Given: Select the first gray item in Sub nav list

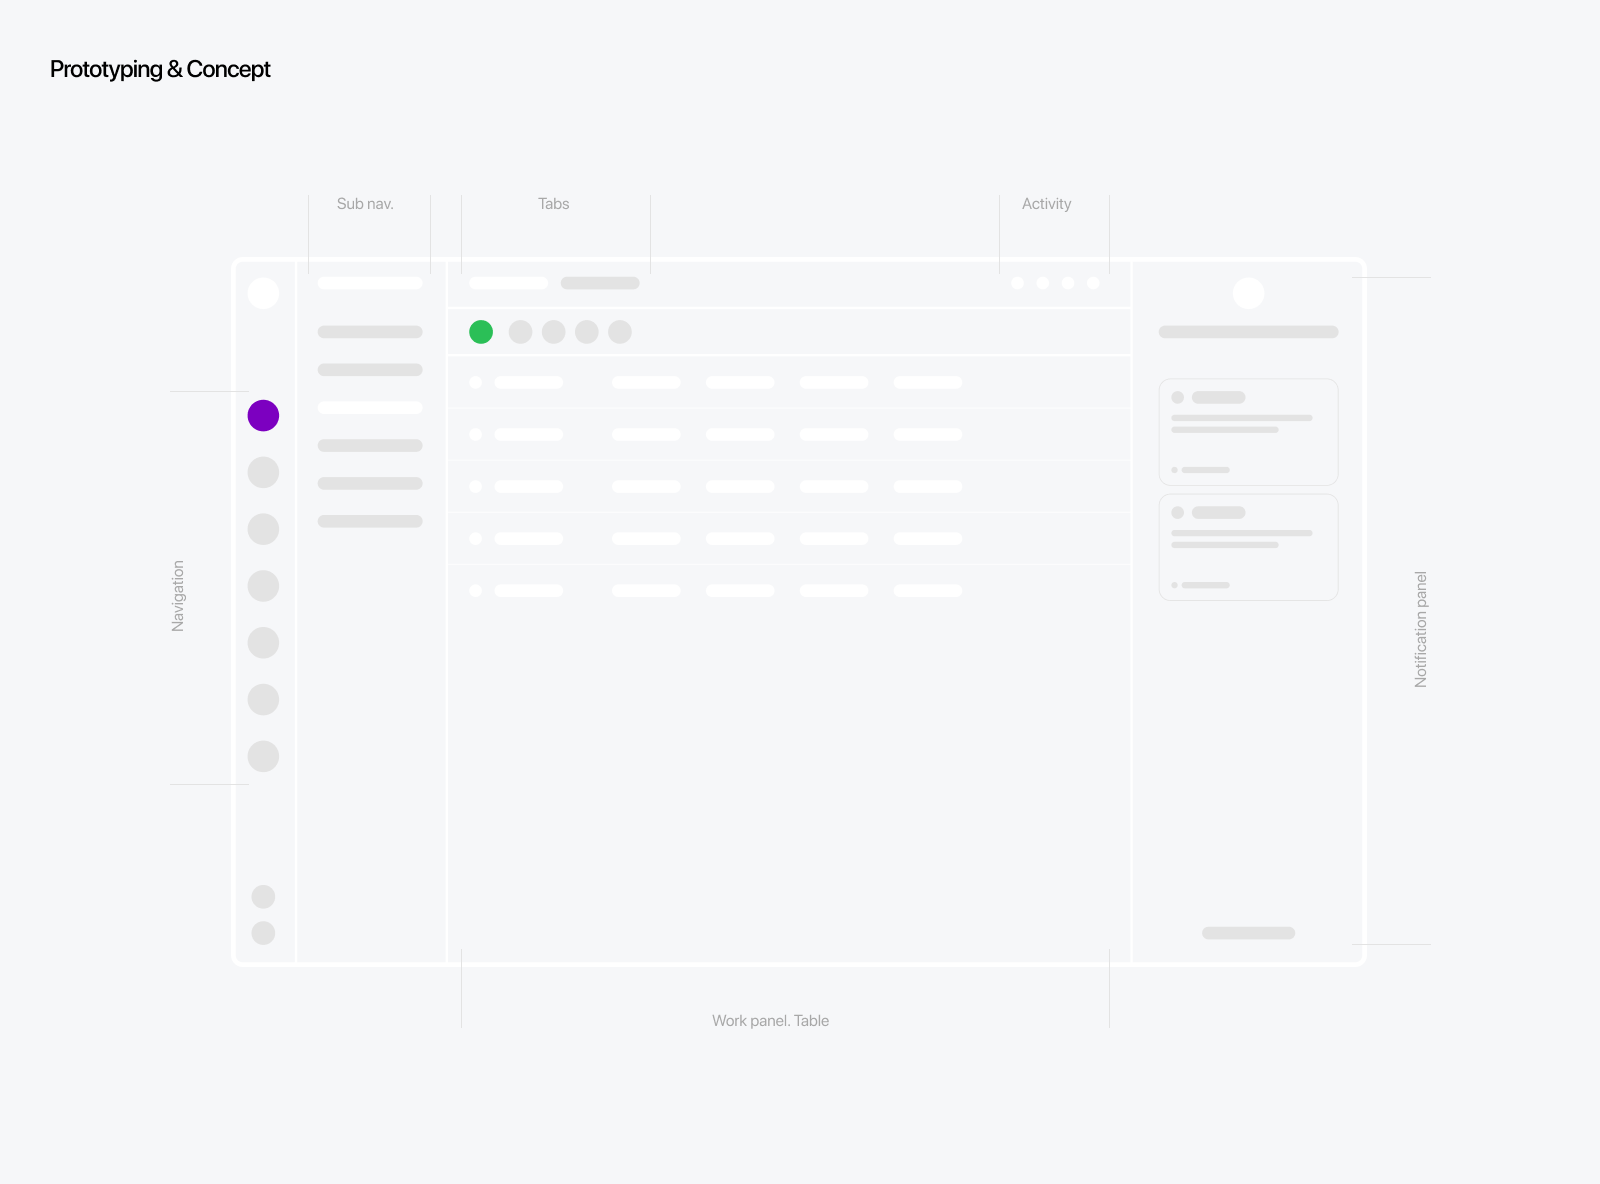Looking at the screenshot, I should coord(370,332).
